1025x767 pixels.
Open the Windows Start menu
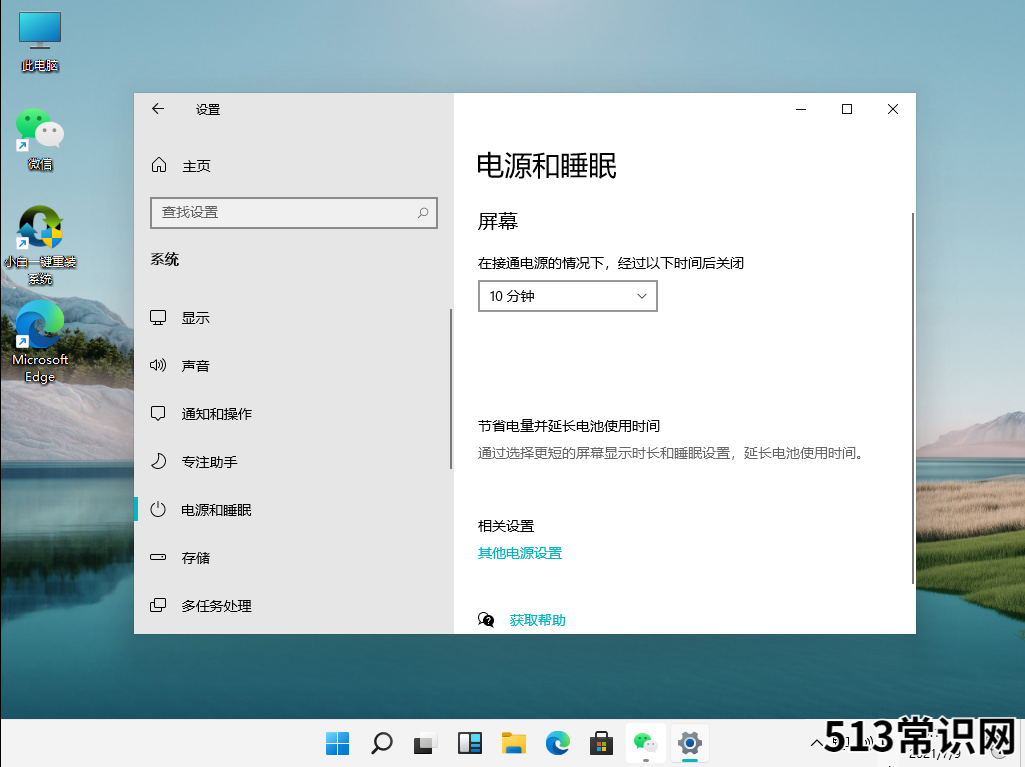tap(338, 743)
